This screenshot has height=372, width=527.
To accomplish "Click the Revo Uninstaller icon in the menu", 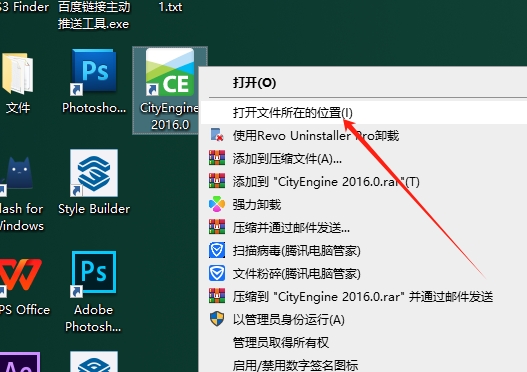I will click(x=217, y=135).
